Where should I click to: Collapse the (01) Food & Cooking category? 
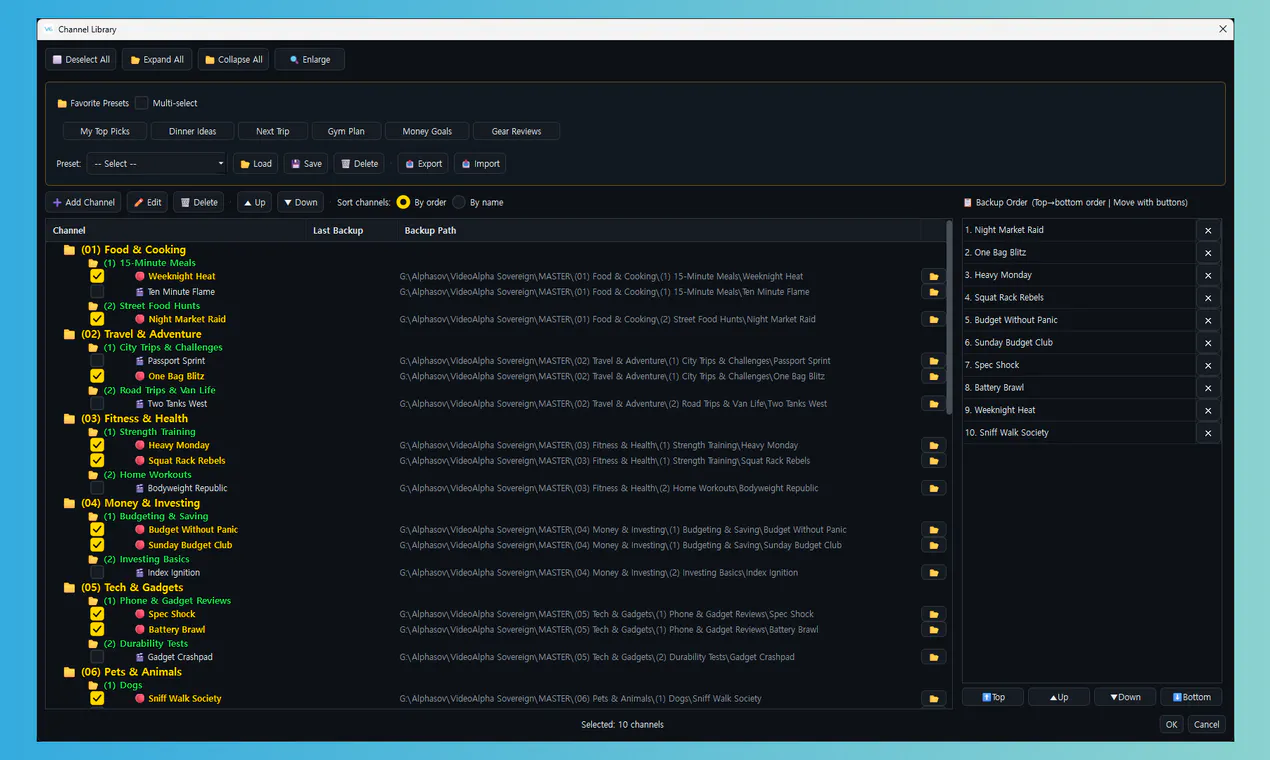(70, 250)
